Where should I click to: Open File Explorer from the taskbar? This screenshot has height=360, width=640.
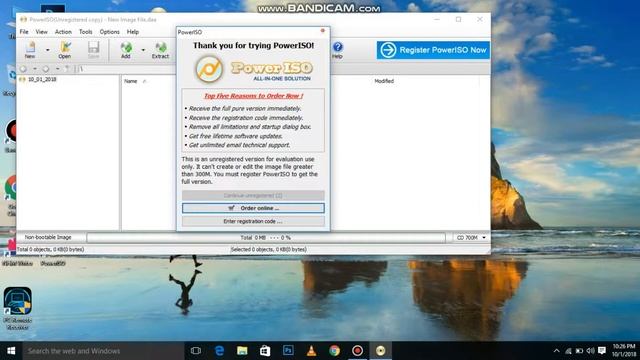[242, 351]
